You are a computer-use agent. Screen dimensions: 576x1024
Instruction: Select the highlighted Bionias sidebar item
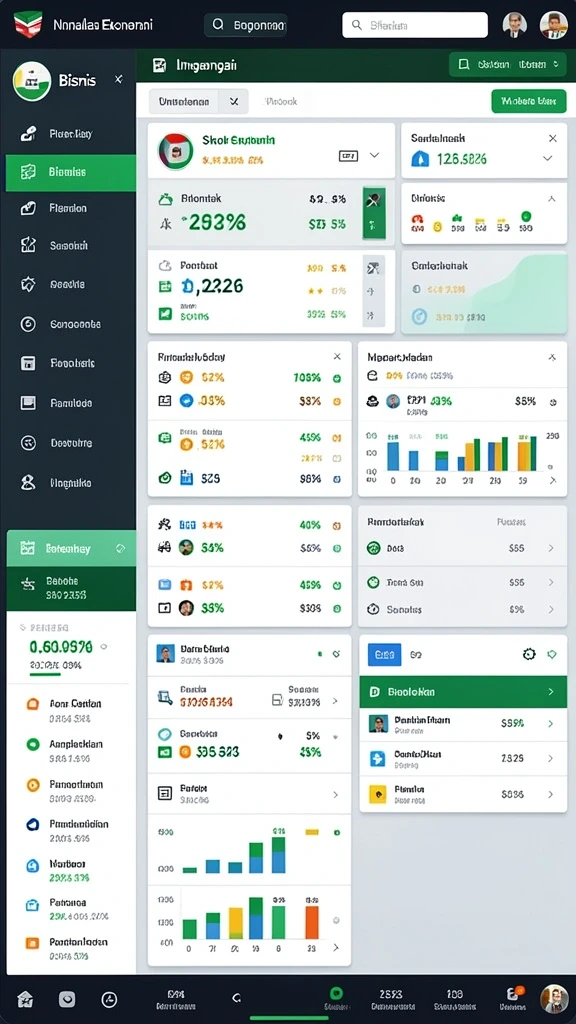pyautogui.click(x=71, y=172)
